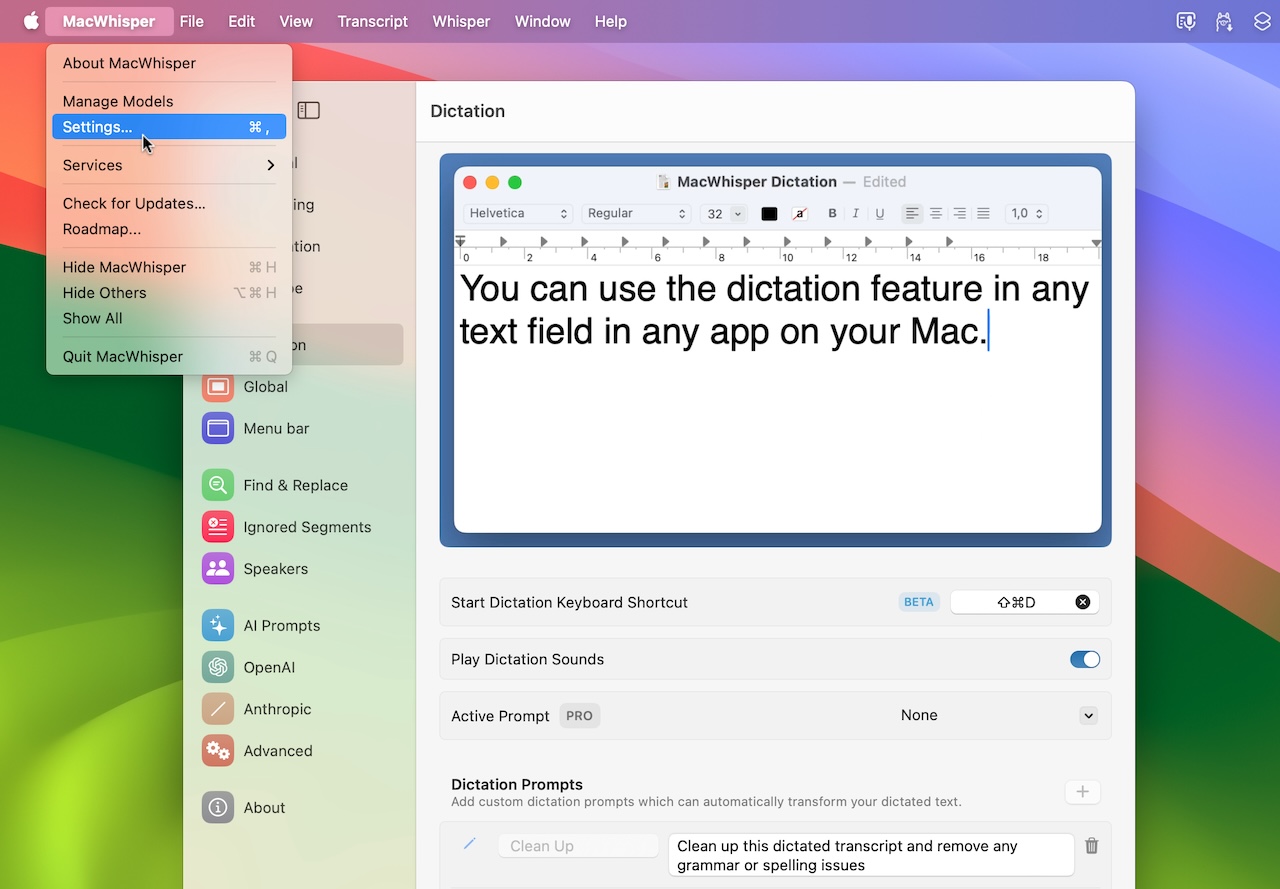Click the Bold formatting icon

coord(832,214)
